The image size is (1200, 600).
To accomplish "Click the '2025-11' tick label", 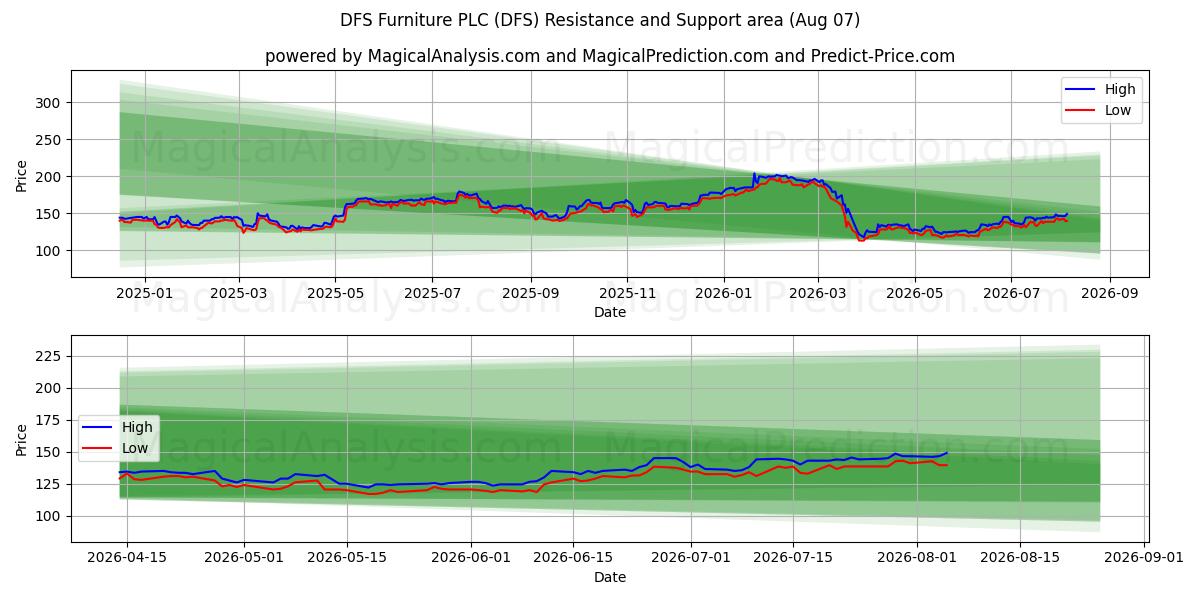I will [627, 293].
